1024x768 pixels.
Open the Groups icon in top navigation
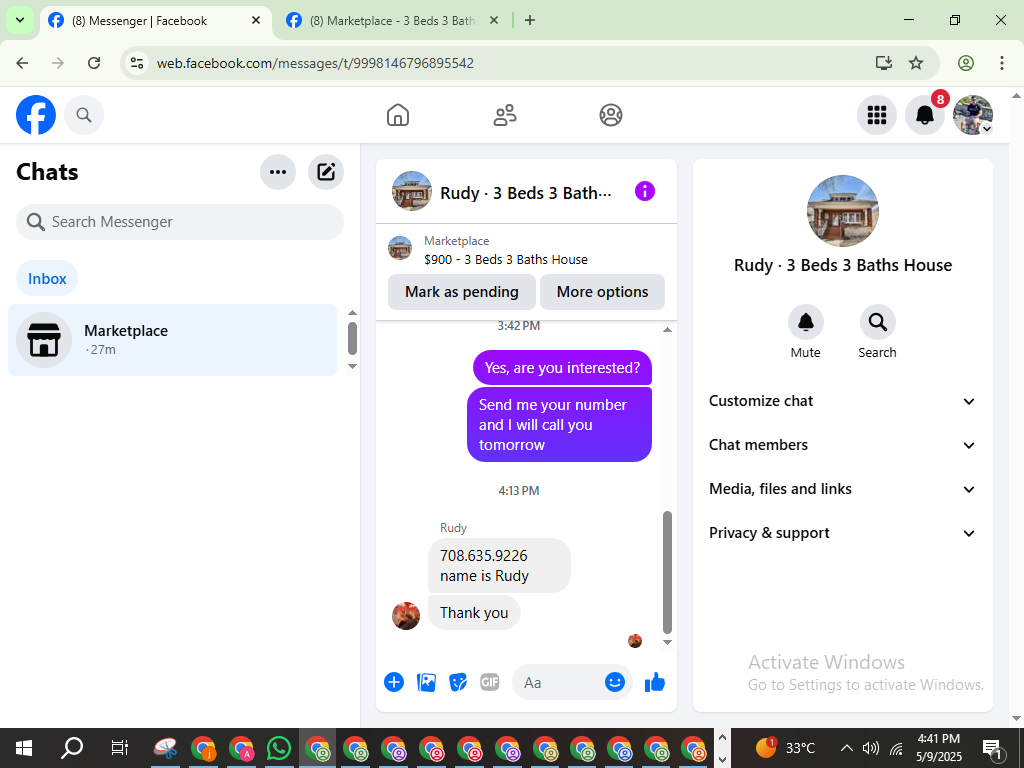(611, 115)
